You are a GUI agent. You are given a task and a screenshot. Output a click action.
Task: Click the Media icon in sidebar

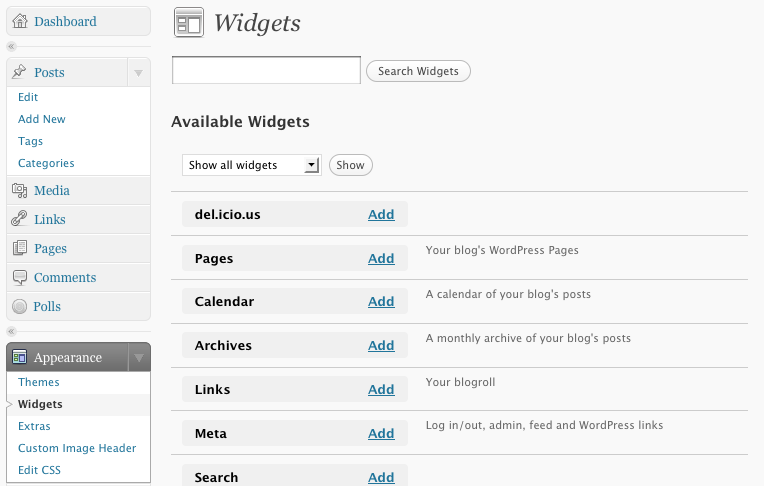click(x=19, y=190)
